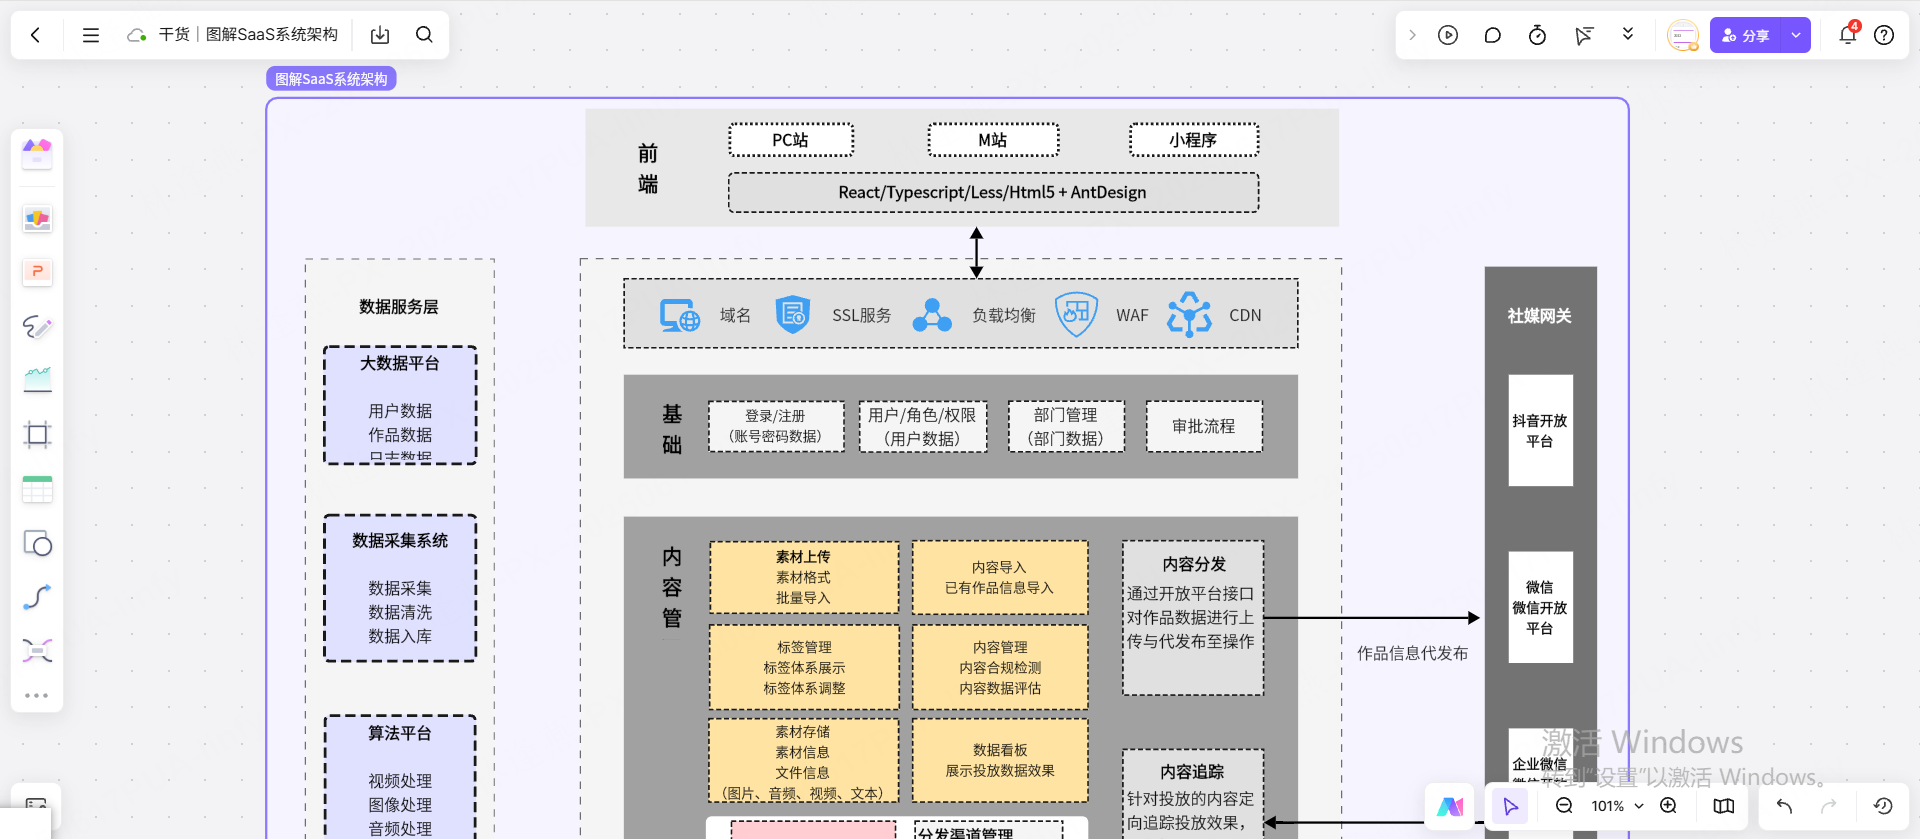Select the connector line tool
The image size is (1920, 839).
pos(37,597)
